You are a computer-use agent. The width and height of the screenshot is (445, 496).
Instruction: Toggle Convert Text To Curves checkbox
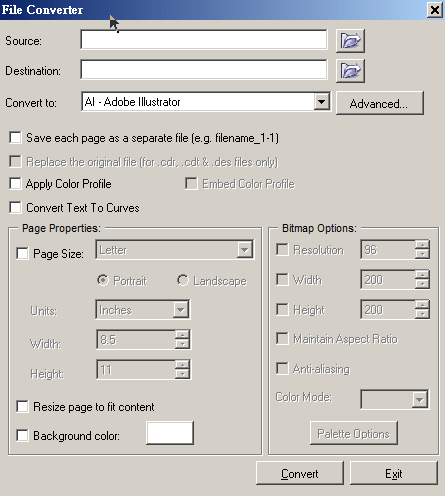pyautogui.click(x=15, y=207)
